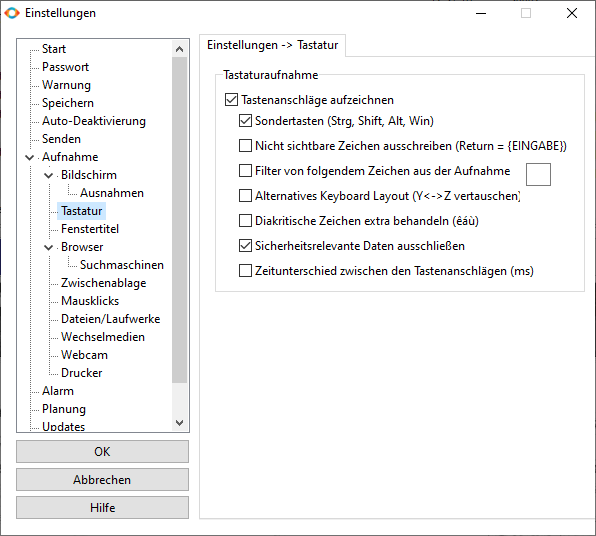This screenshot has height=536, width=596.
Task: Select the Einstellungen -> Tastatur tab
Action: click(273, 45)
